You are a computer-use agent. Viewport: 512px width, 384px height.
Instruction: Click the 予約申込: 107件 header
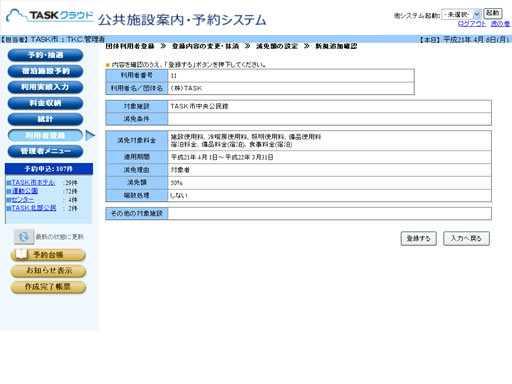pos(49,169)
